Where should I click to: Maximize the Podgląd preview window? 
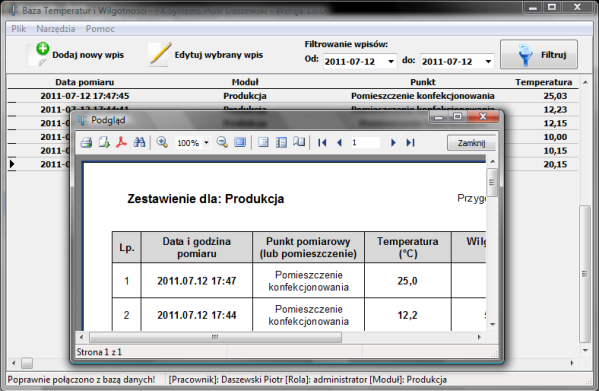click(x=458, y=116)
